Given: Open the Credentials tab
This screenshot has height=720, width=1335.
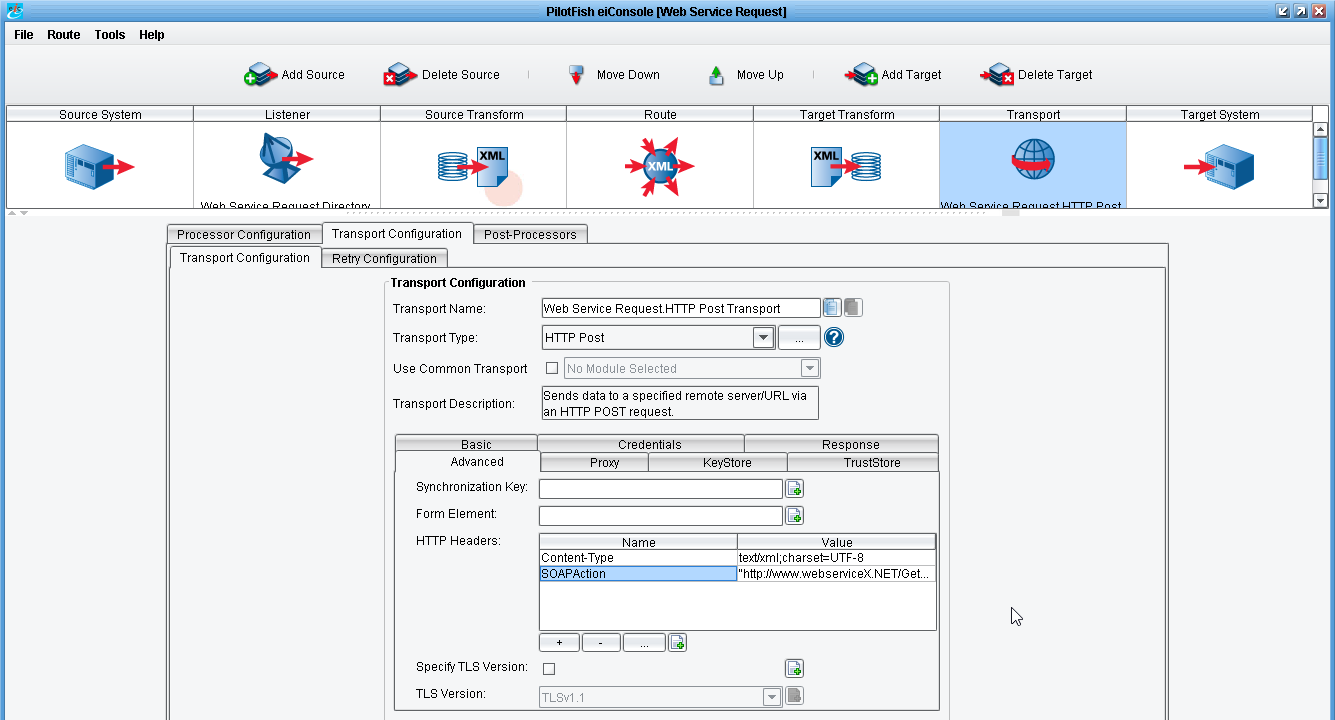Looking at the screenshot, I should [x=641, y=444].
